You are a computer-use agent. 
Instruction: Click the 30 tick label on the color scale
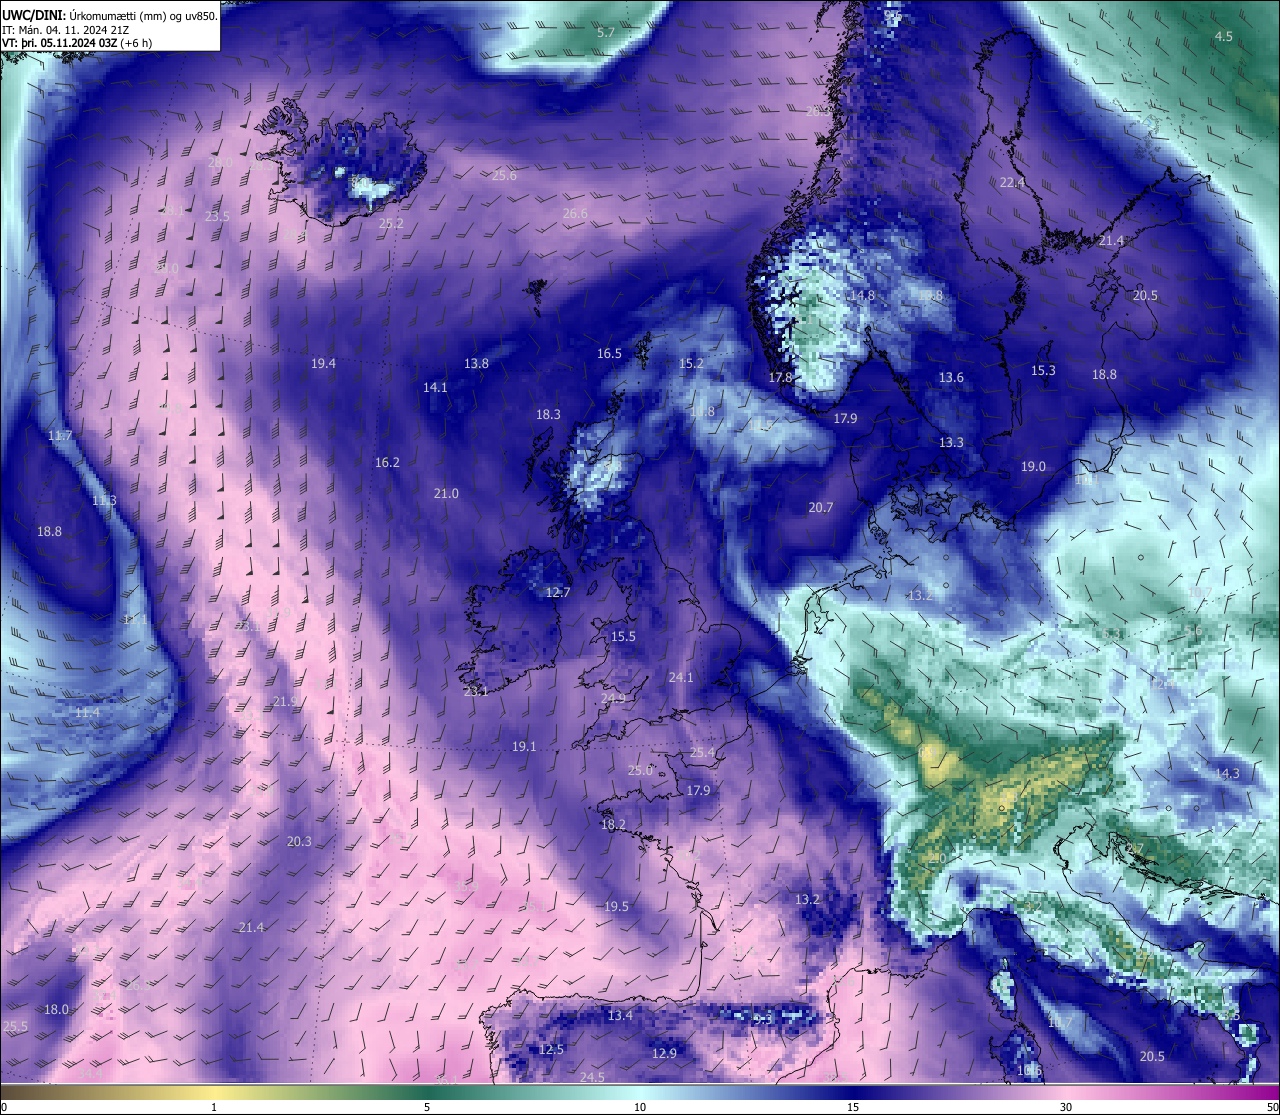point(1066,1107)
